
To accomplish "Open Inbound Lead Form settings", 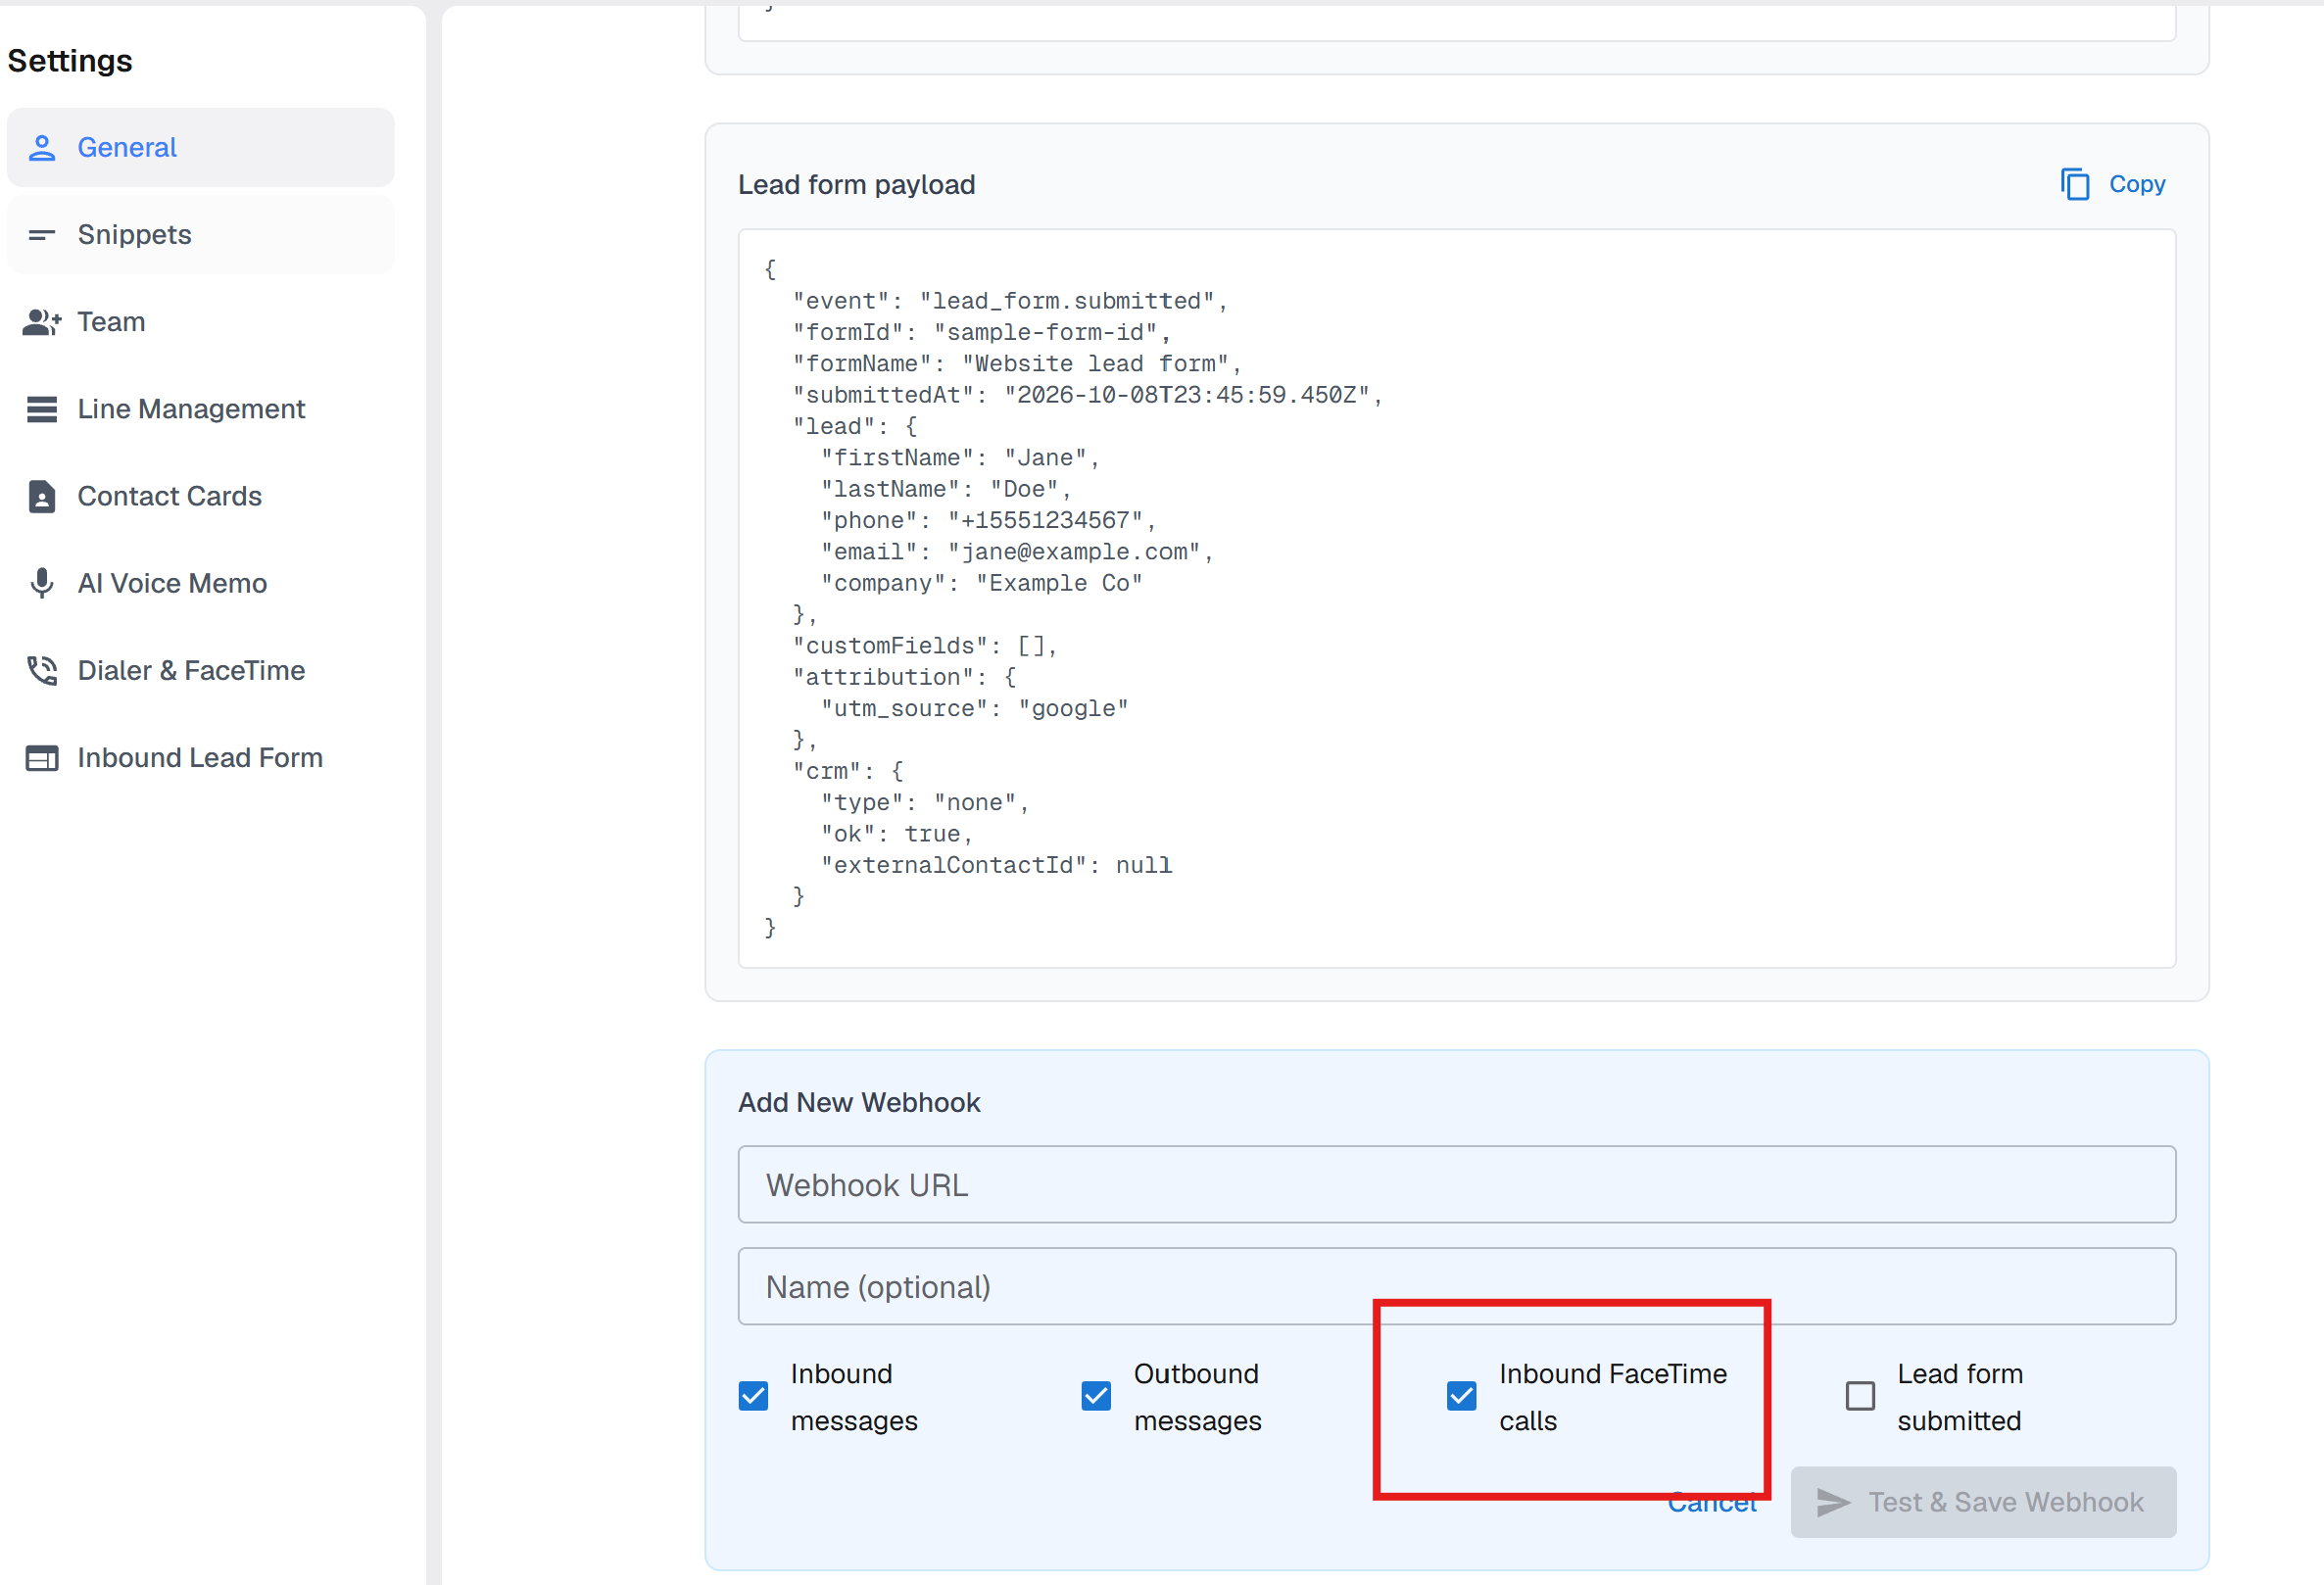I will (200, 758).
